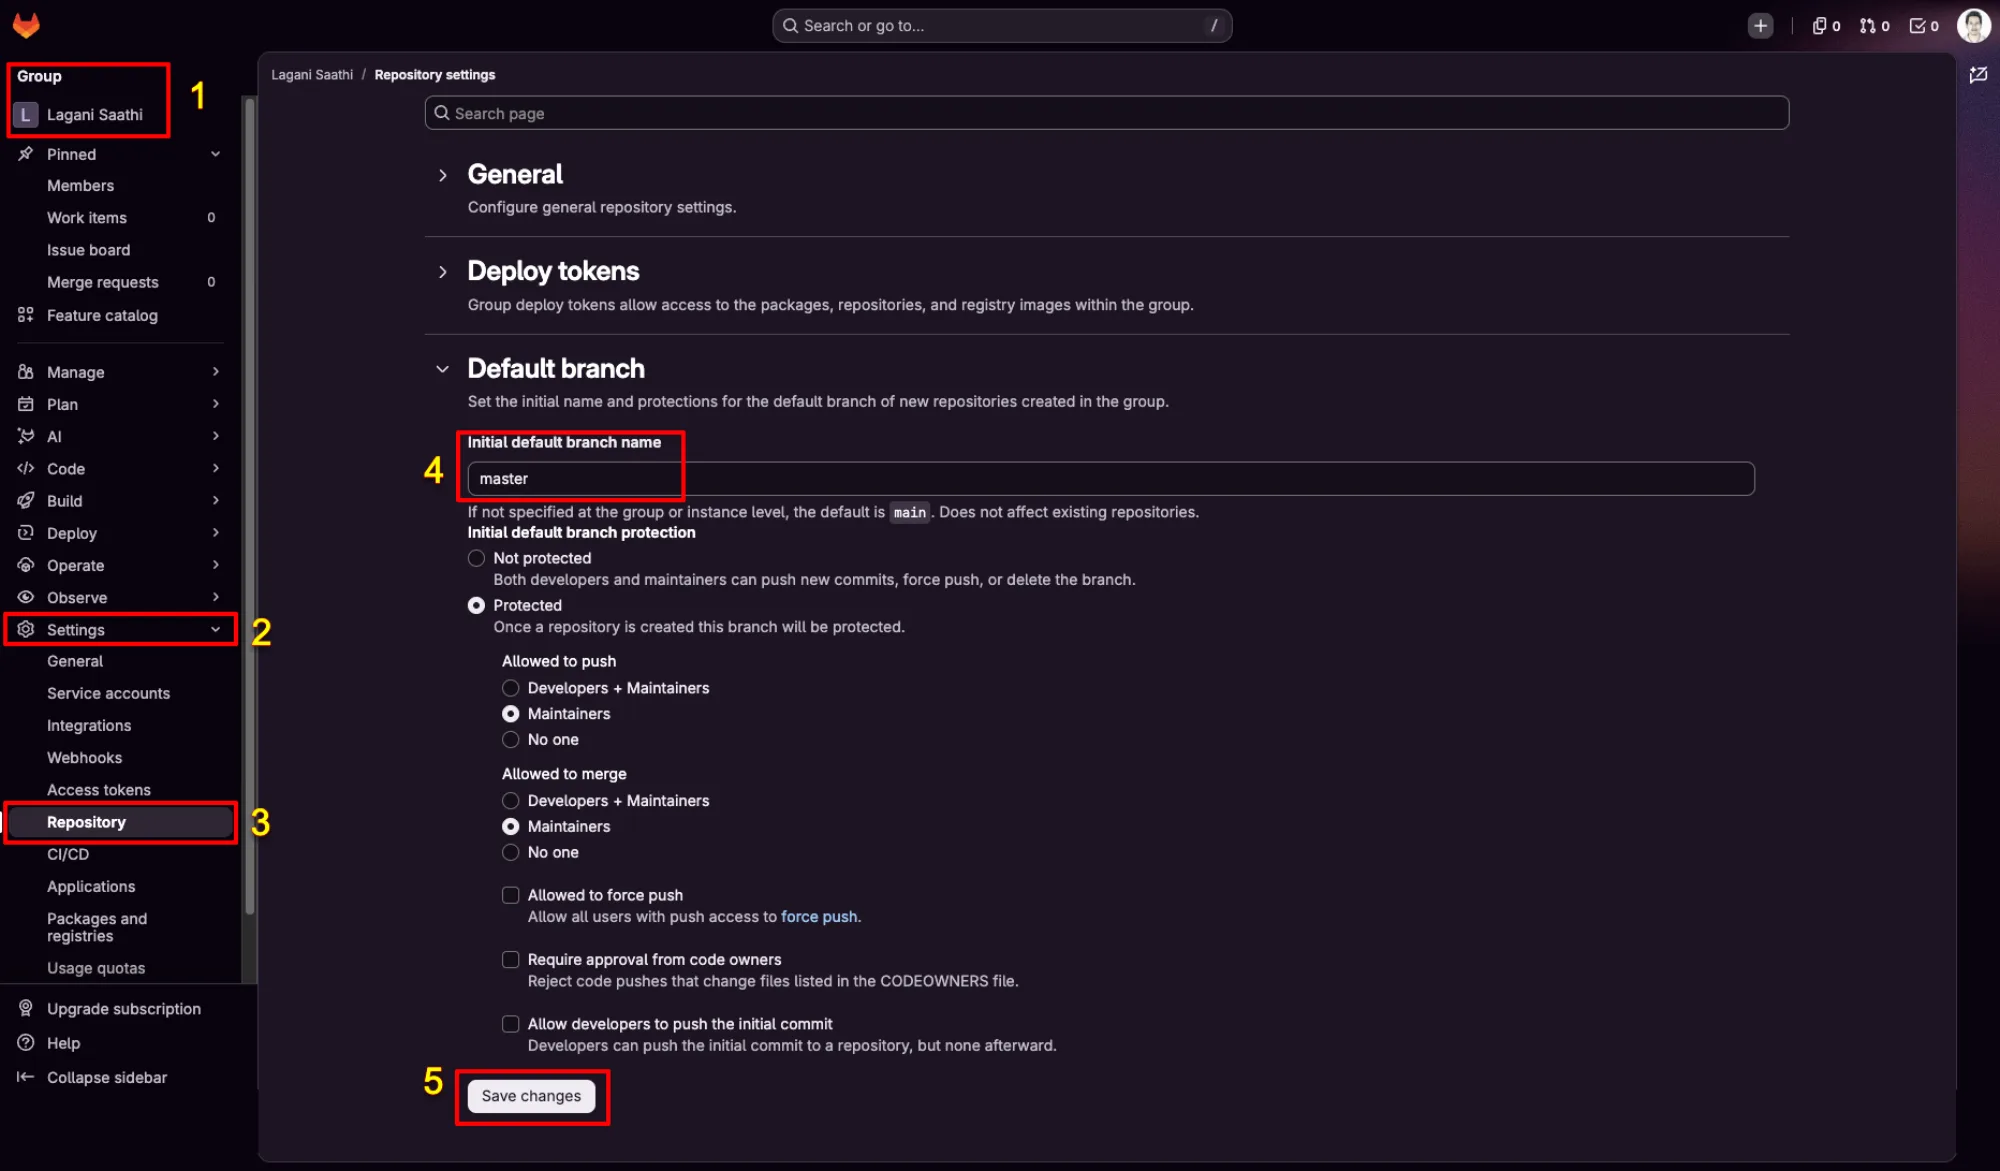Viewport: 2000px width, 1171px height.
Task: Click the Plan calendar icon
Action: [26, 404]
